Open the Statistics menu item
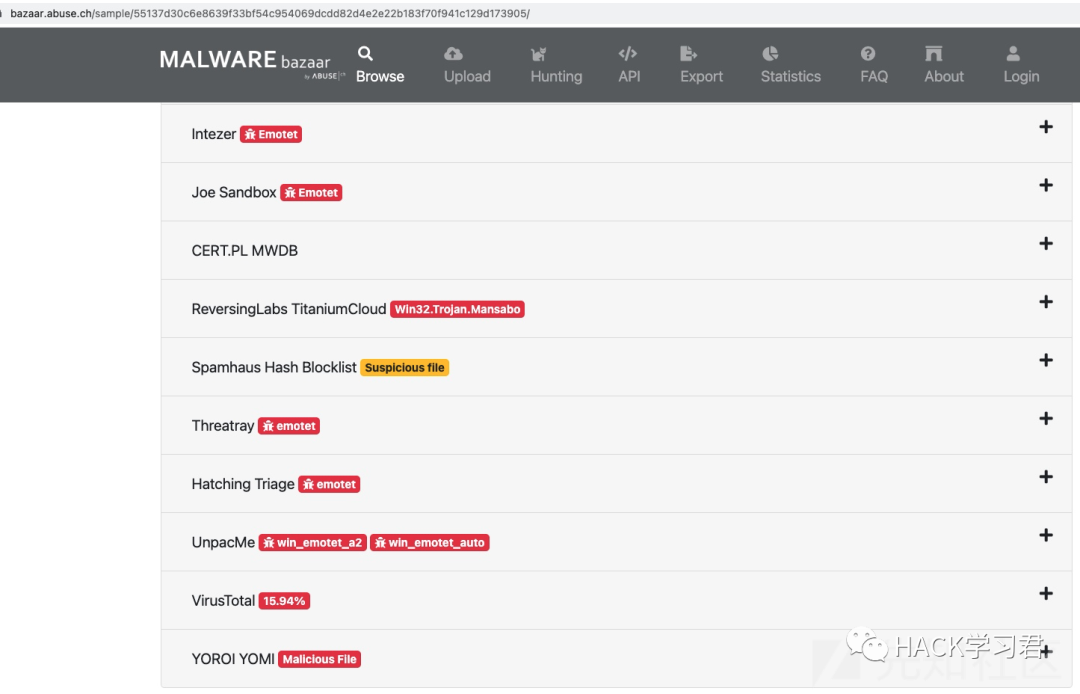The width and height of the screenshot is (1080, 694). coord(791,76)
